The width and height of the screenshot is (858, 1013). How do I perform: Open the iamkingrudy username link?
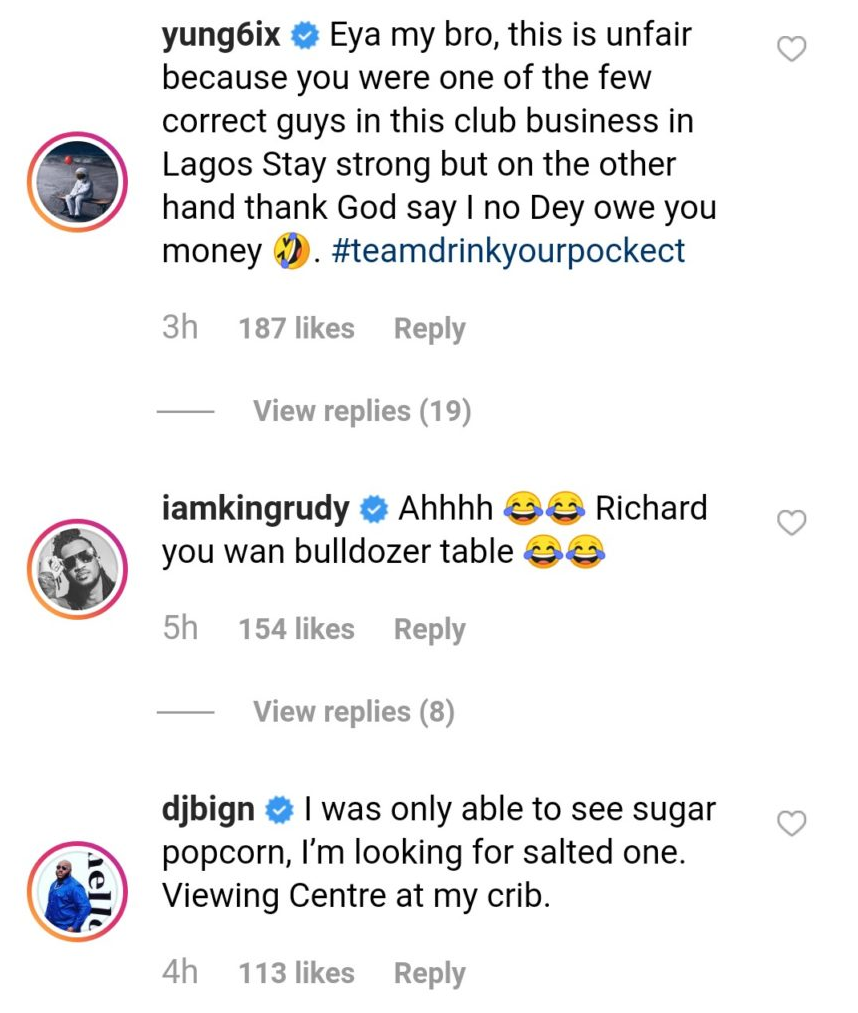tap(256, 509)
